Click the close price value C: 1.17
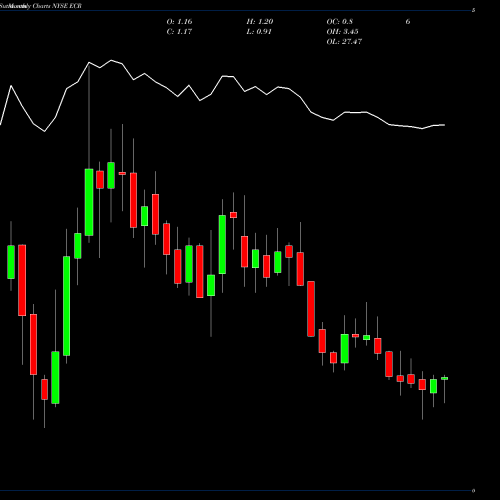The height and width of the screenshot is (500, 500). click(179, 32)
